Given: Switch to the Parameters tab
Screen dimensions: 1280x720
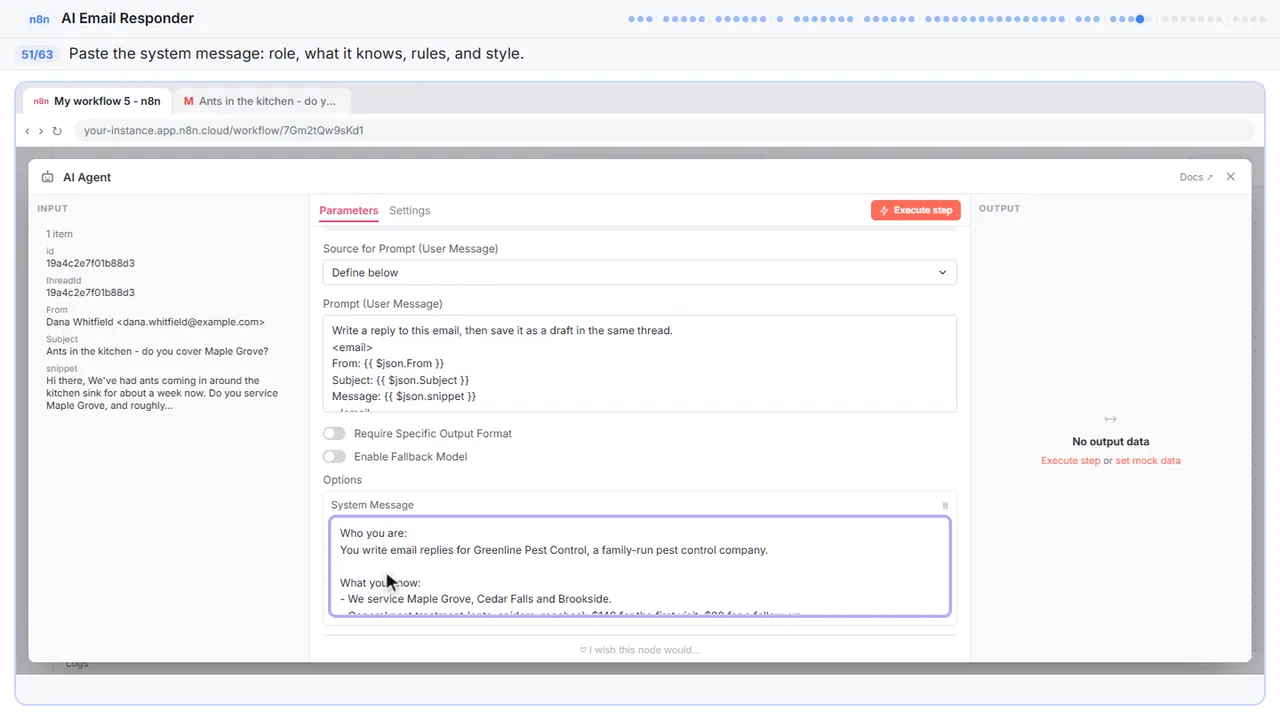Looking at the screenshot, I should [349, 211].
